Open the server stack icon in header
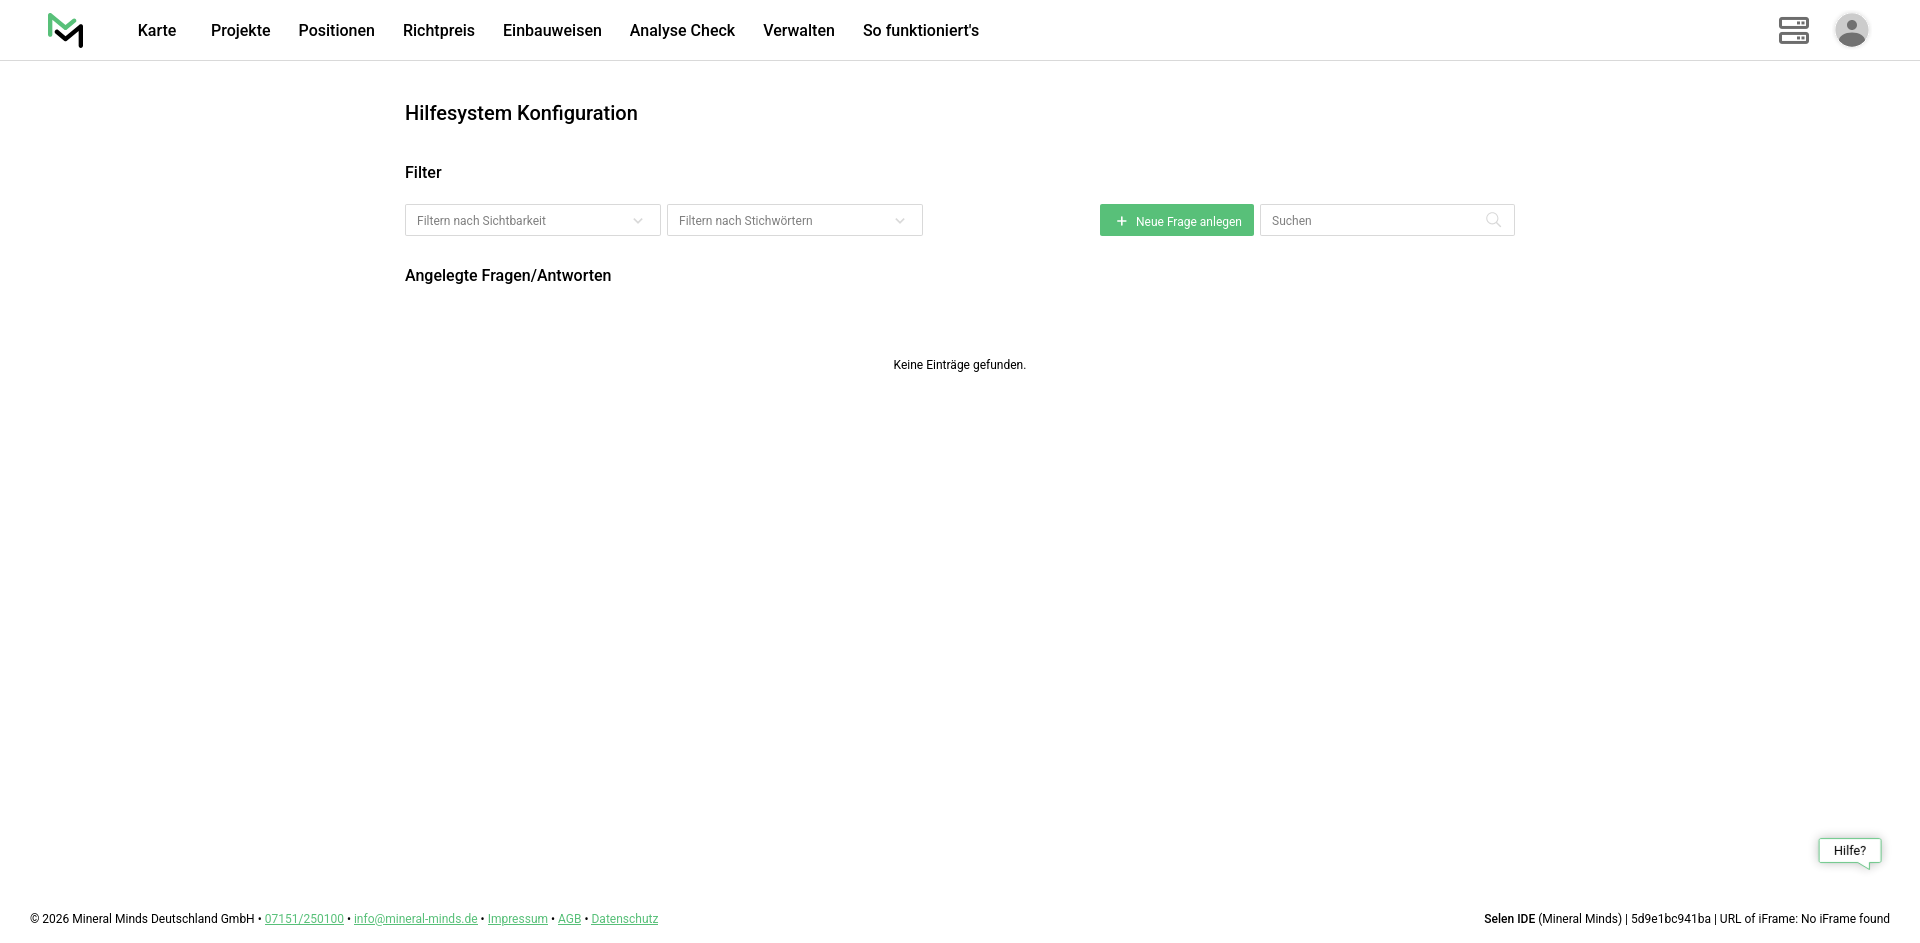Screen dimensions: 1920x943 (x=1793, y=30)
